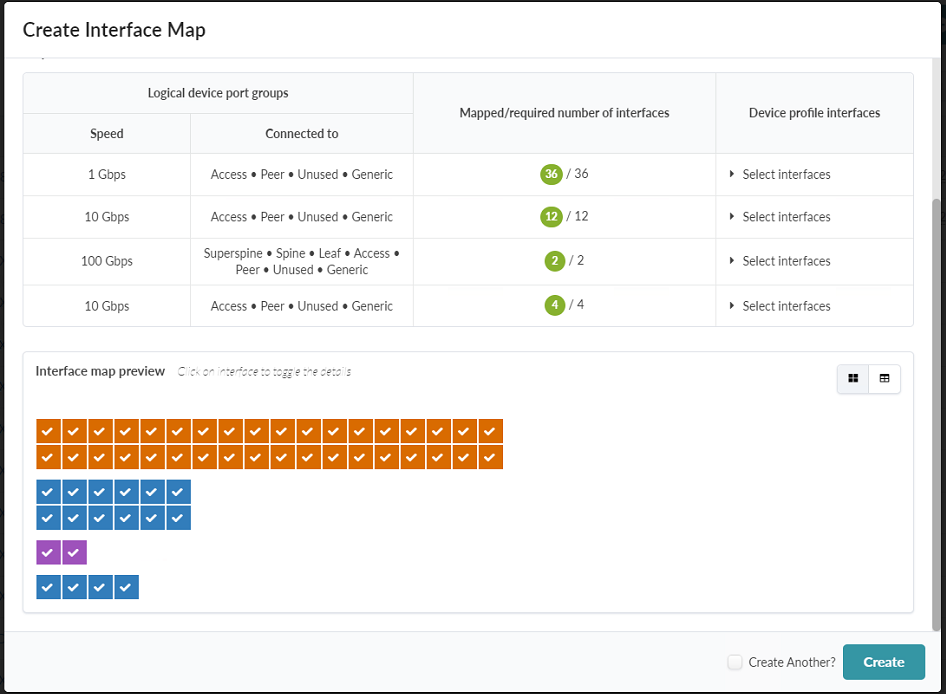Click the Create Another? label text
This screenshot has width=946, height=694.
pos(791,662)
